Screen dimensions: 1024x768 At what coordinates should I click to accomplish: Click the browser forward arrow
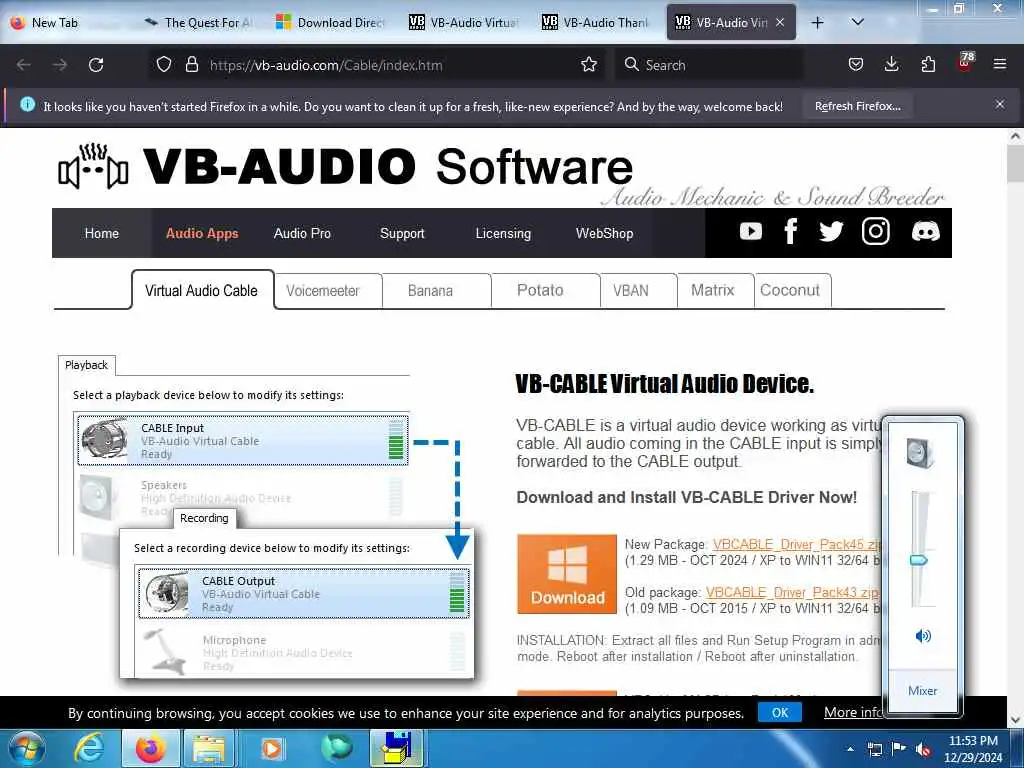[x=59, y=65]
